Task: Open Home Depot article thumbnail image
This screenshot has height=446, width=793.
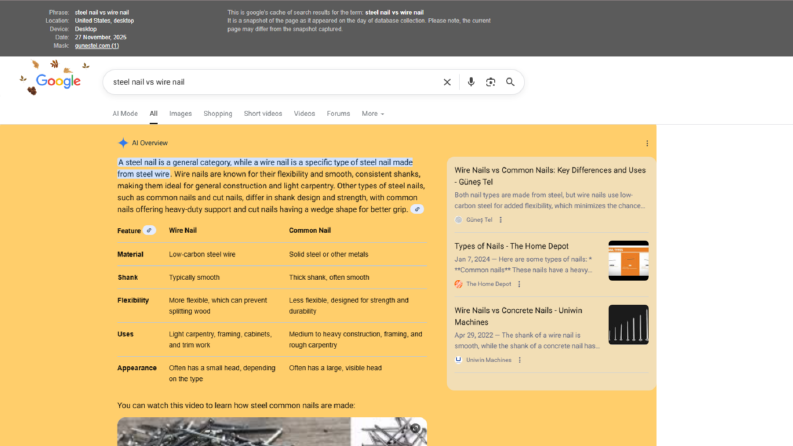Action: (628, 260)
